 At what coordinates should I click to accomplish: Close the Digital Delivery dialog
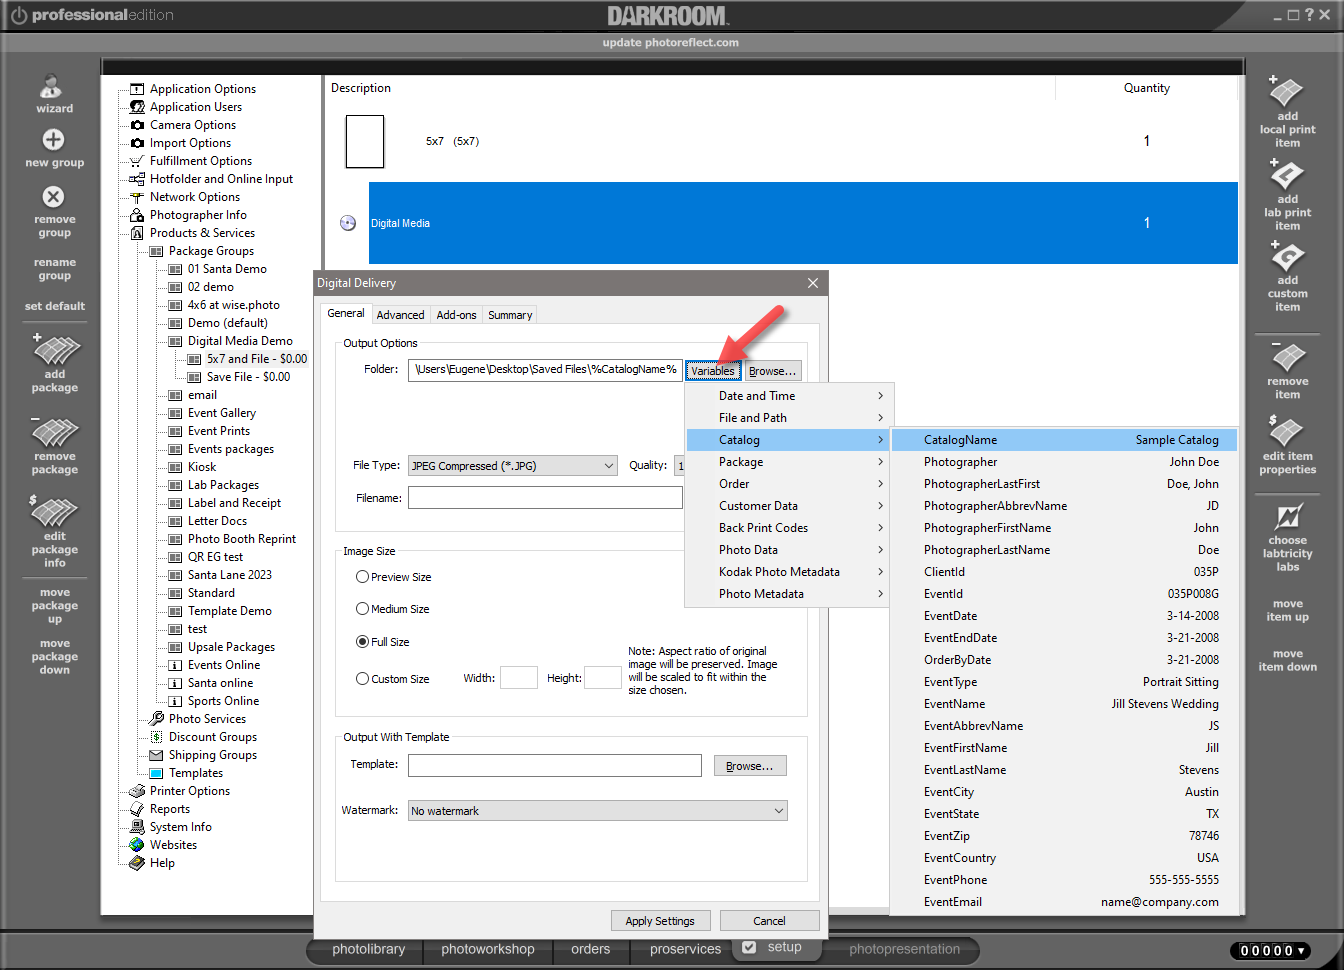(813, 283)
